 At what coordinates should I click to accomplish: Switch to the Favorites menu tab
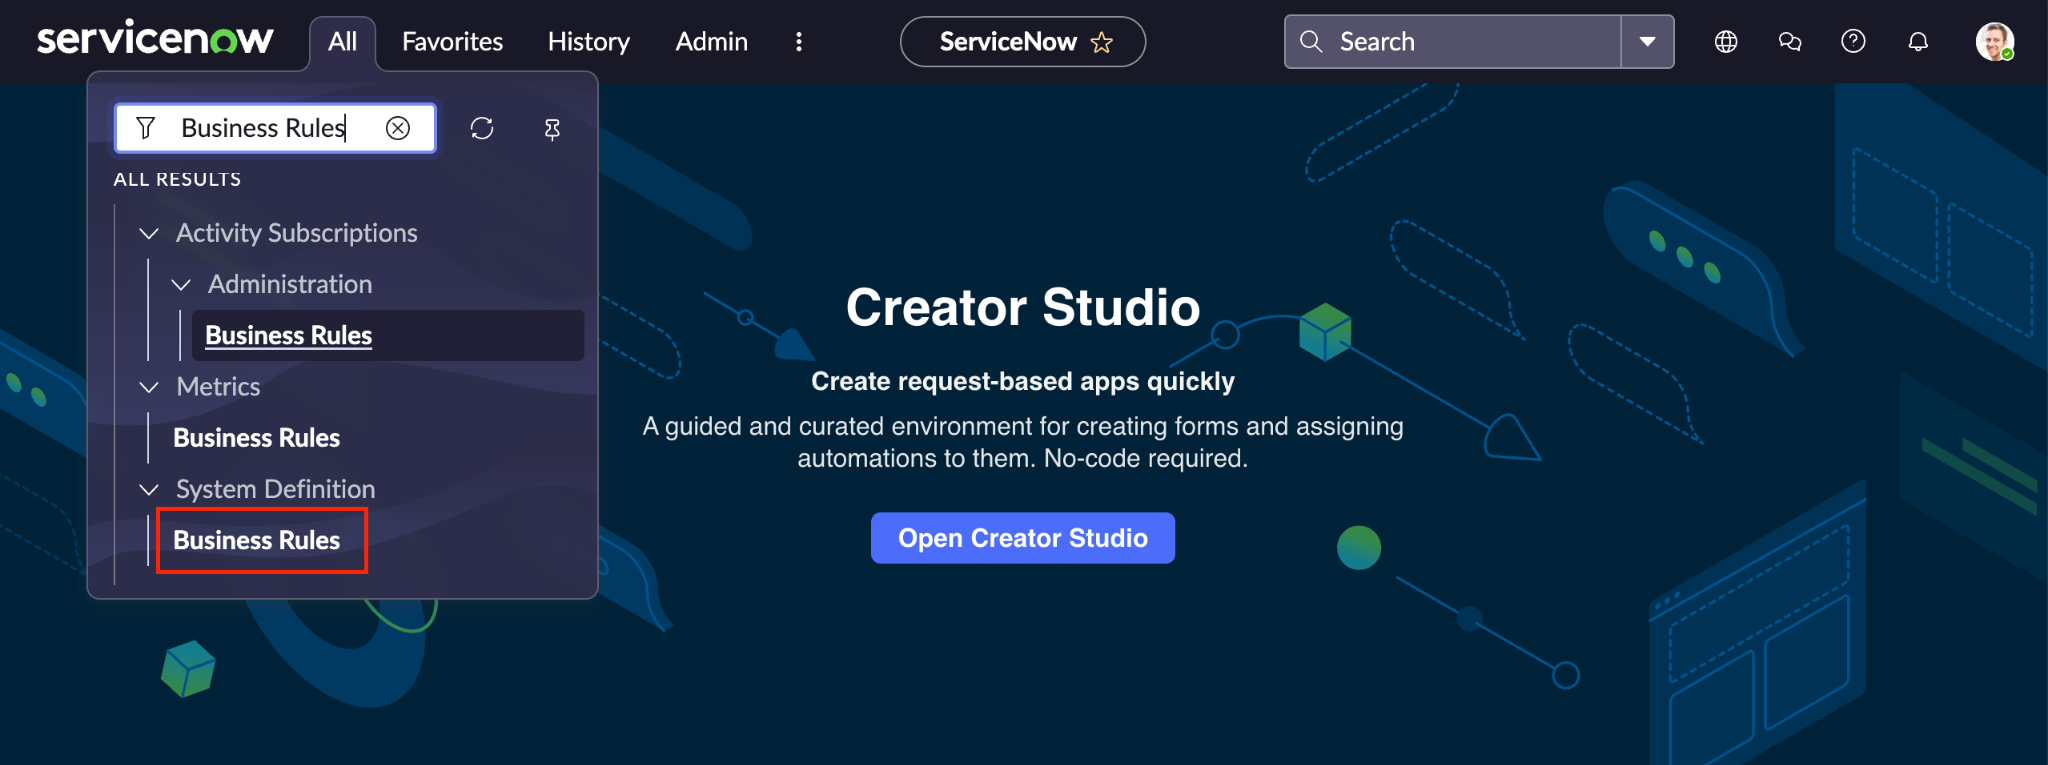[x=452, y=42]
